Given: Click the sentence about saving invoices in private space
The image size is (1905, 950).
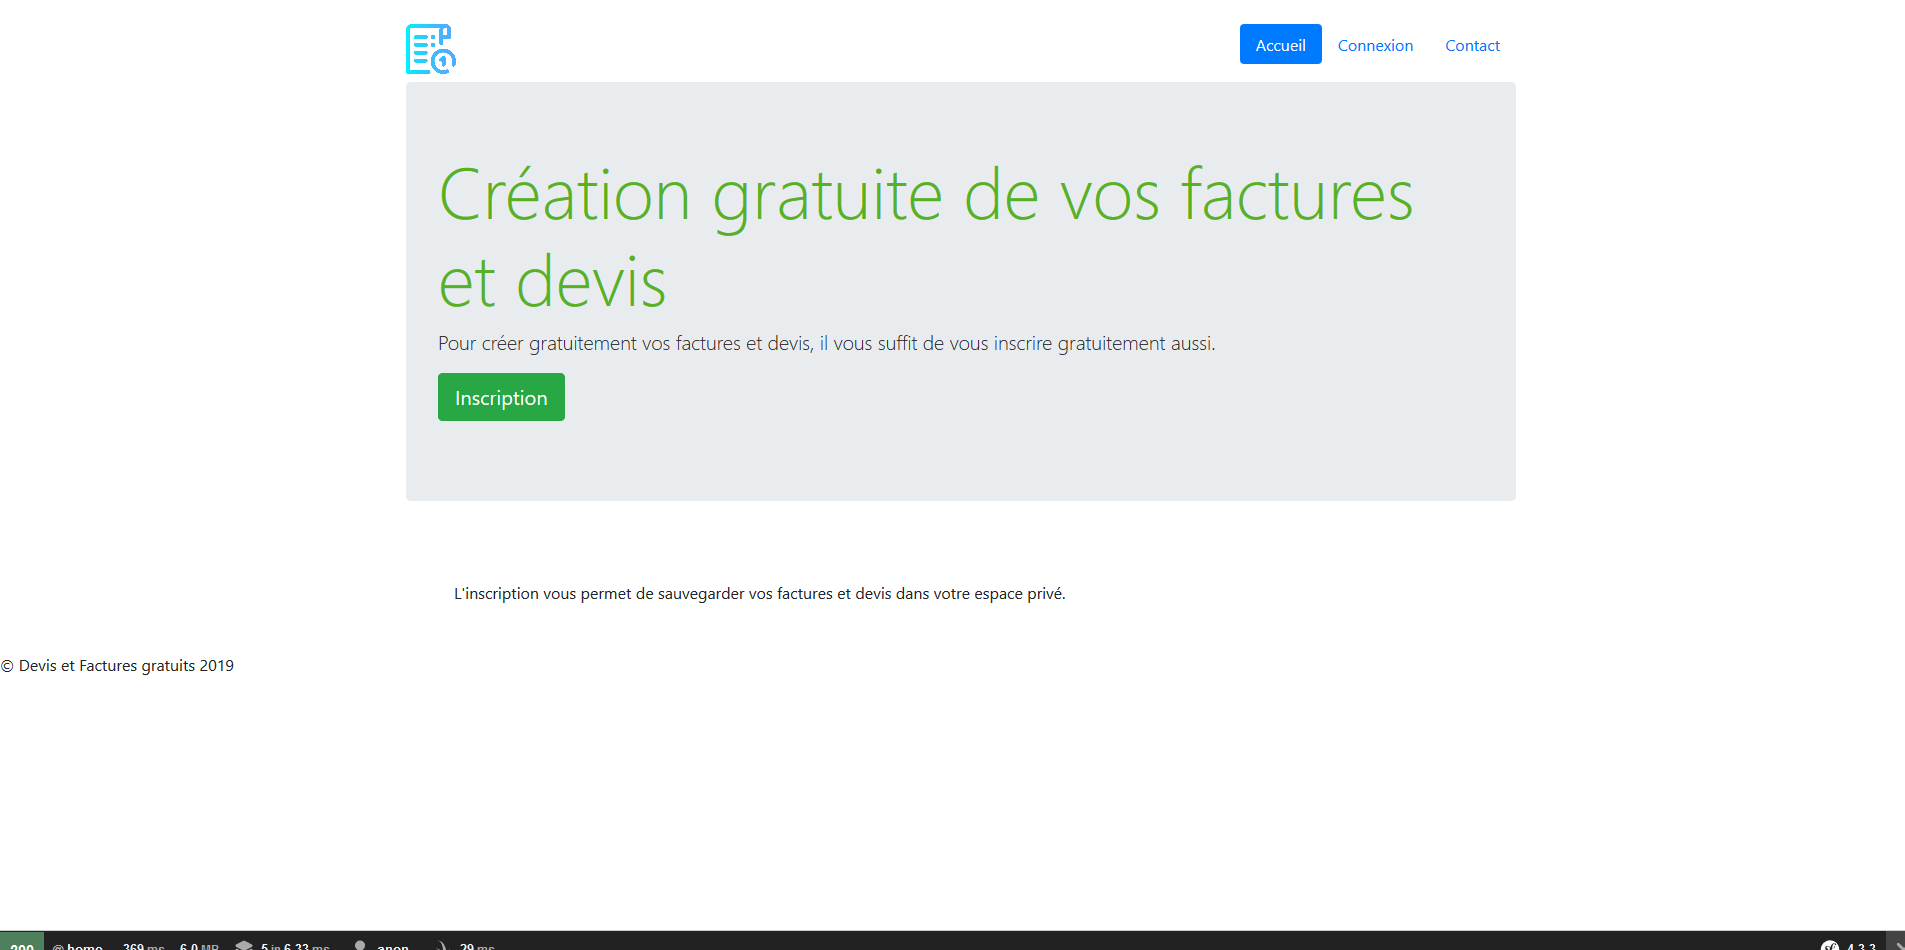Looking at the screenshot, I should [760, 593].
